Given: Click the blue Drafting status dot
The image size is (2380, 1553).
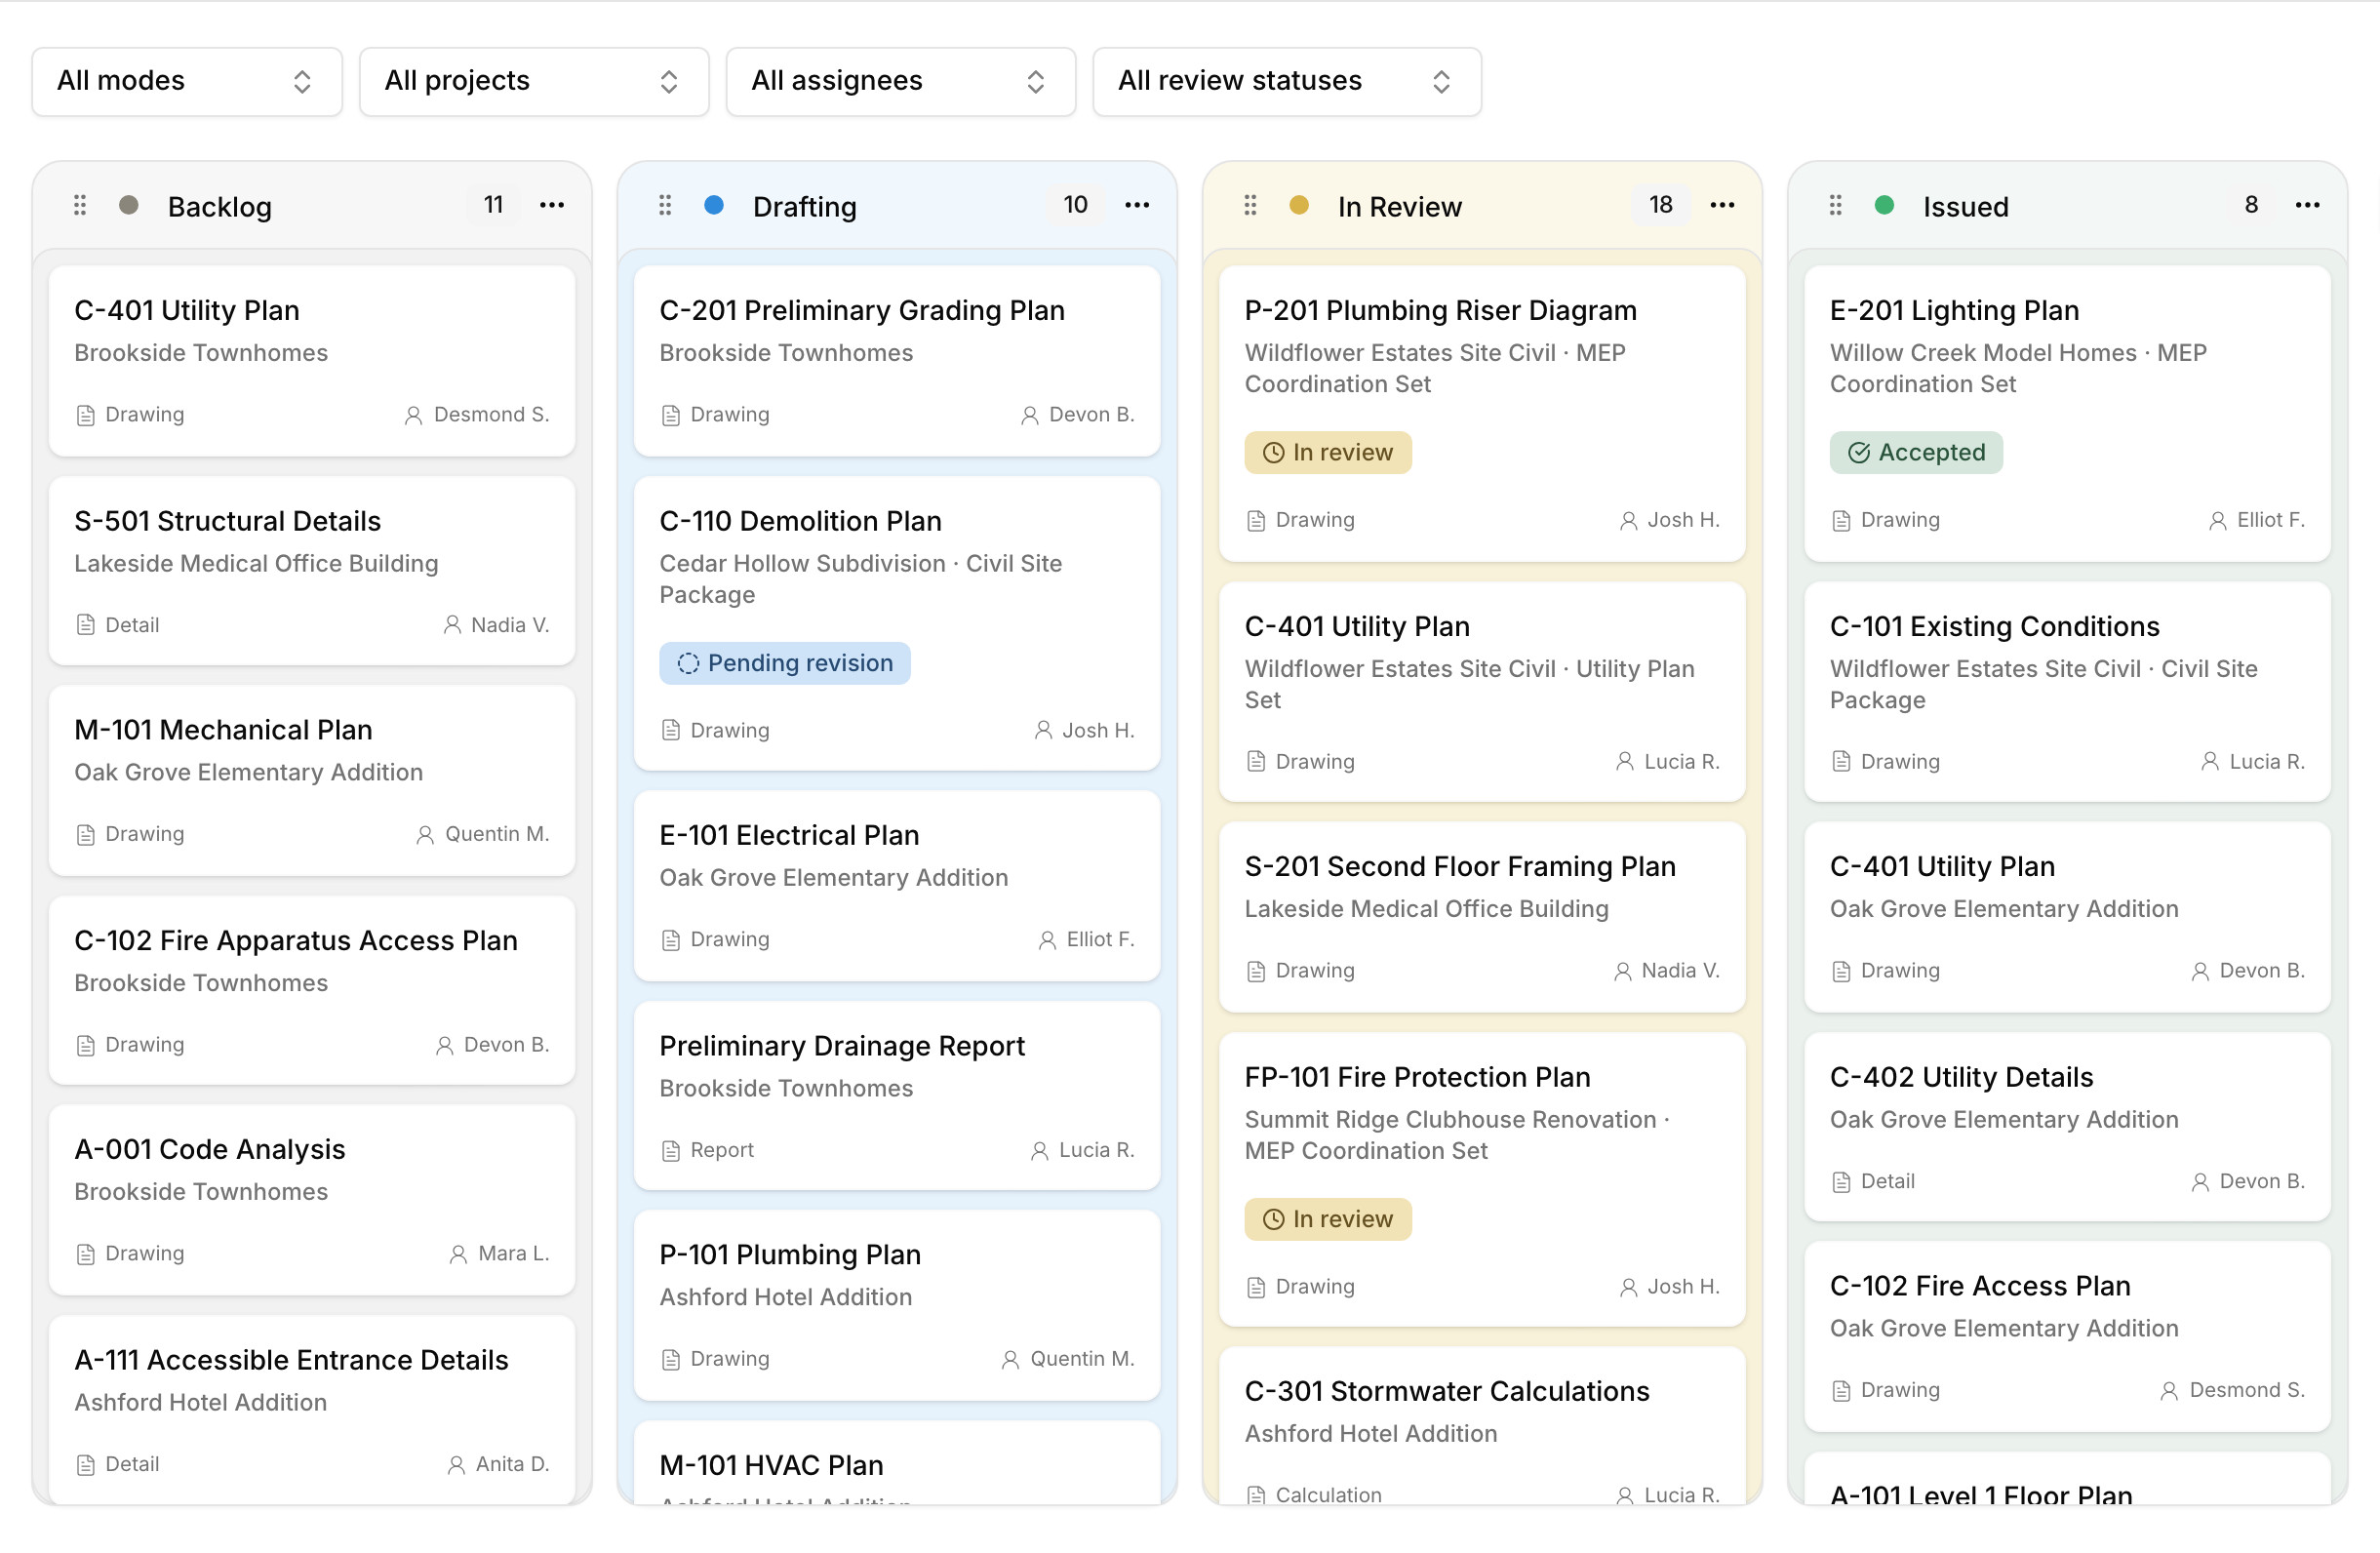Looking at the screenshot, I should [x=714, y=205].
